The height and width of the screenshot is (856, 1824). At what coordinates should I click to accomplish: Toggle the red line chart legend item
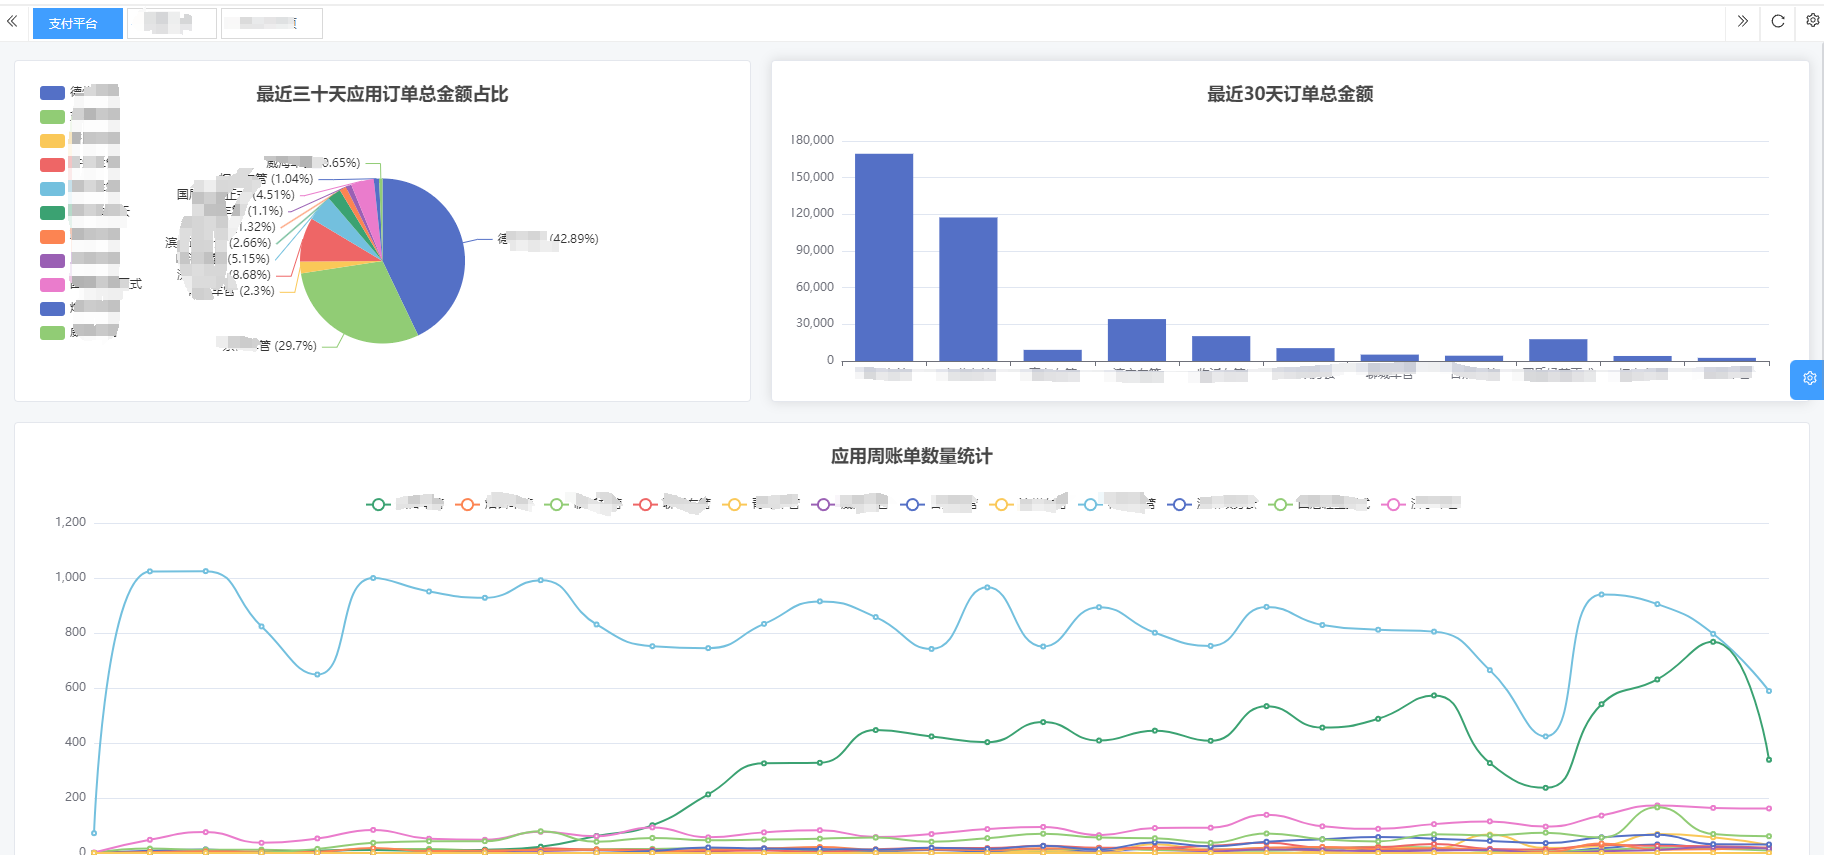pyautogui.click(x=672, y=504)
